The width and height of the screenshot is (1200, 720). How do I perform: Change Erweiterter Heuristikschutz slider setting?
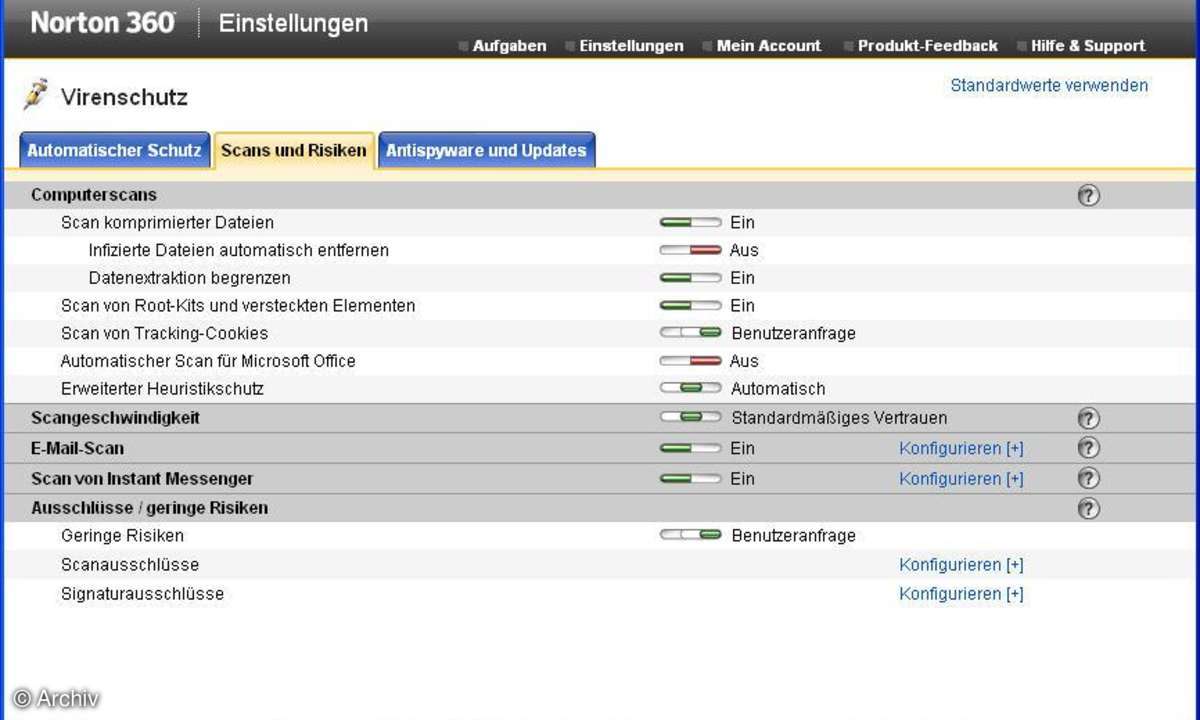(690, 389)
